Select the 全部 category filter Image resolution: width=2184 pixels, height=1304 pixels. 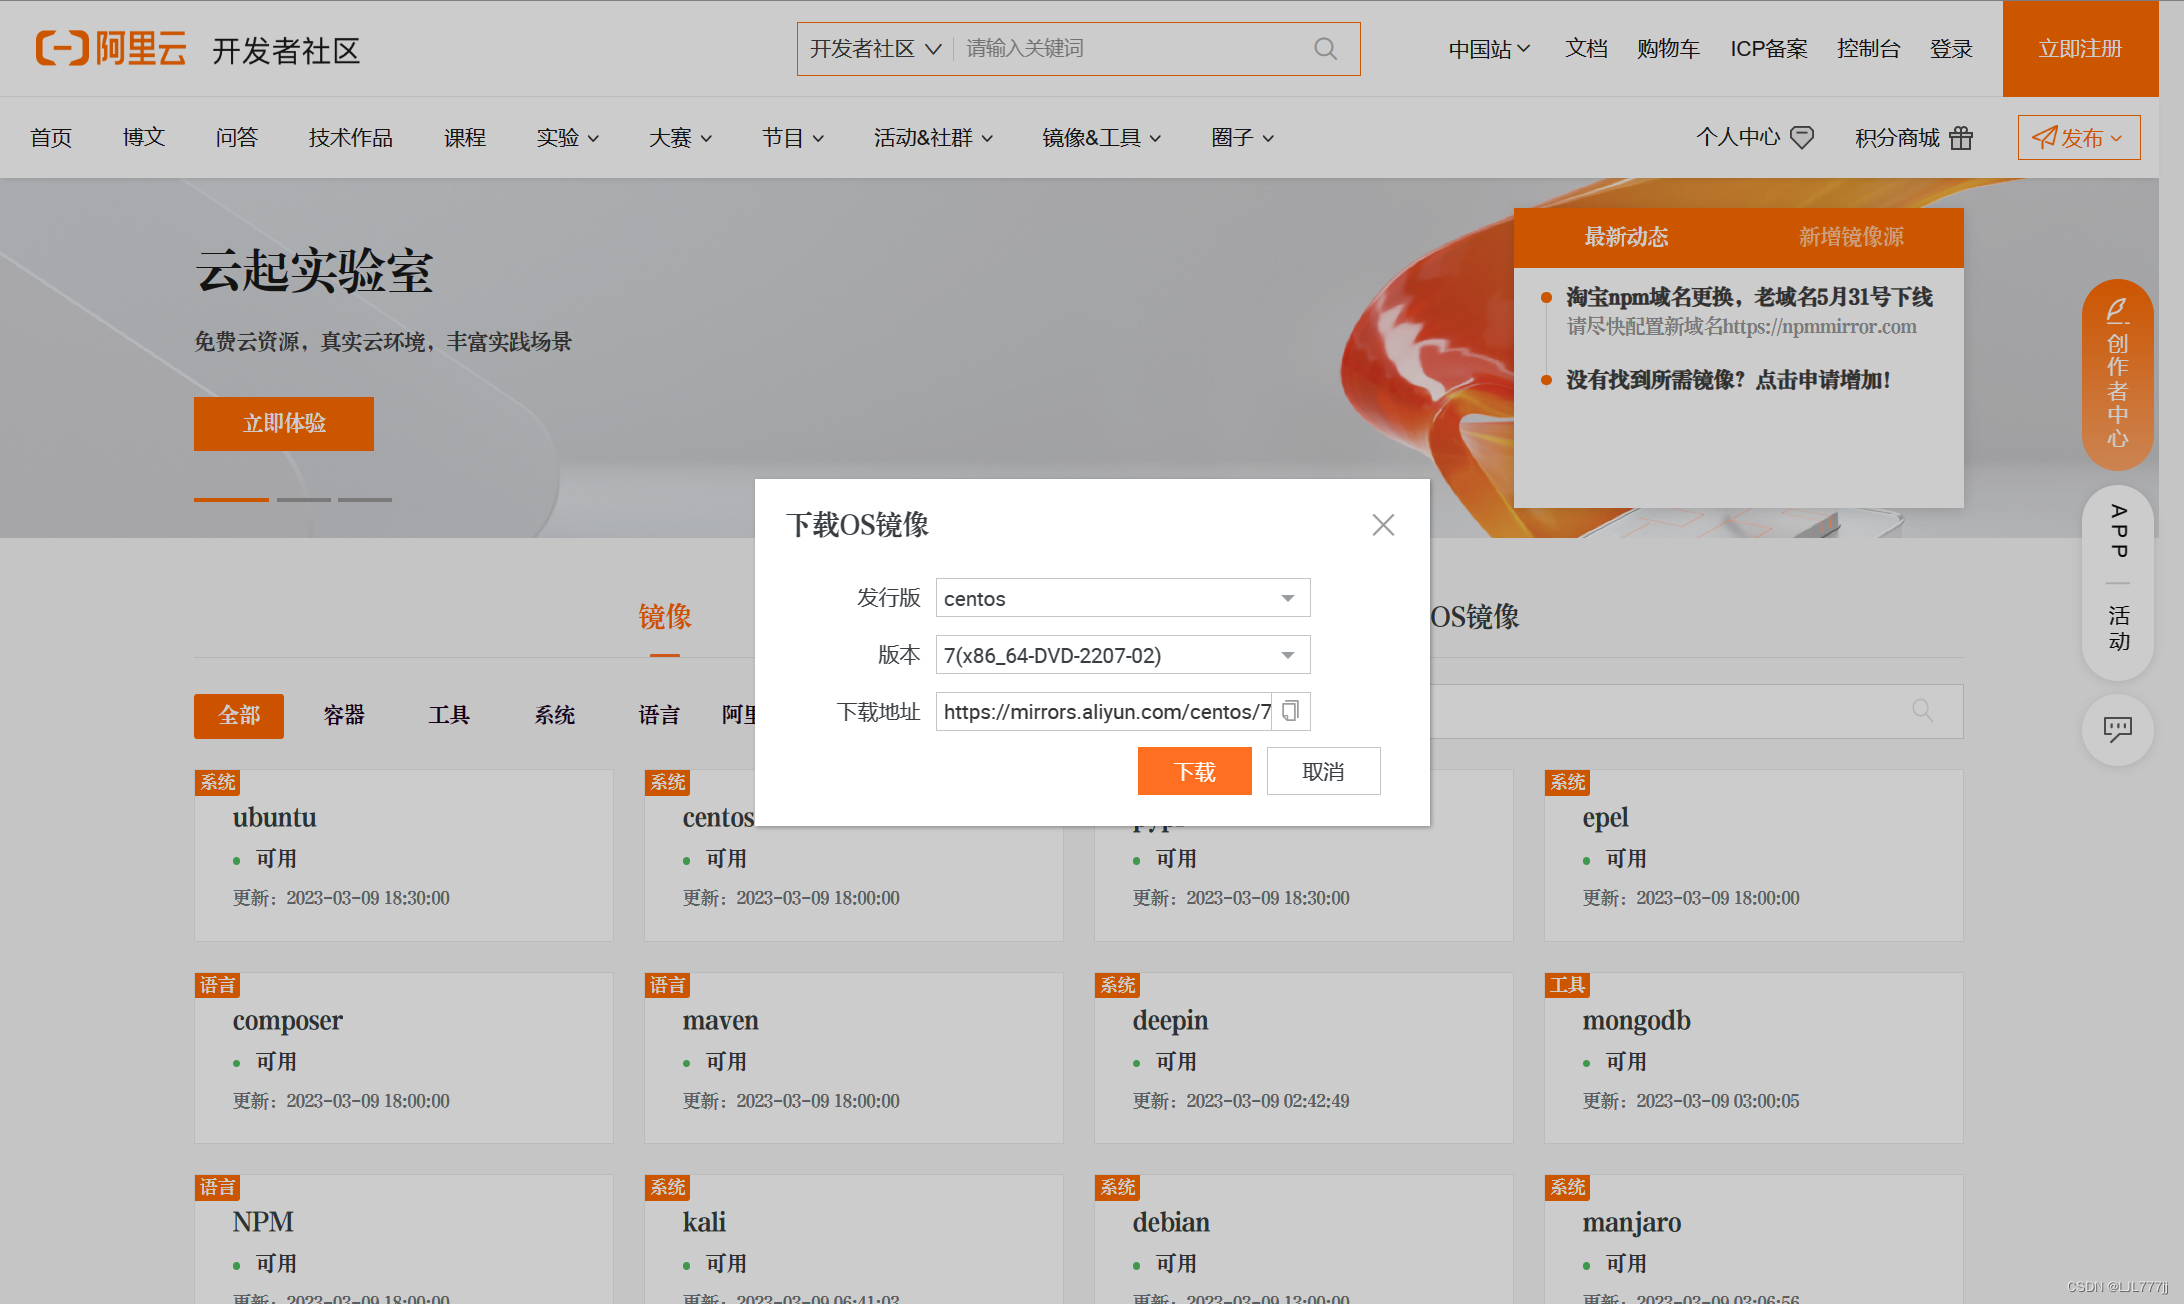coord(239,716)
